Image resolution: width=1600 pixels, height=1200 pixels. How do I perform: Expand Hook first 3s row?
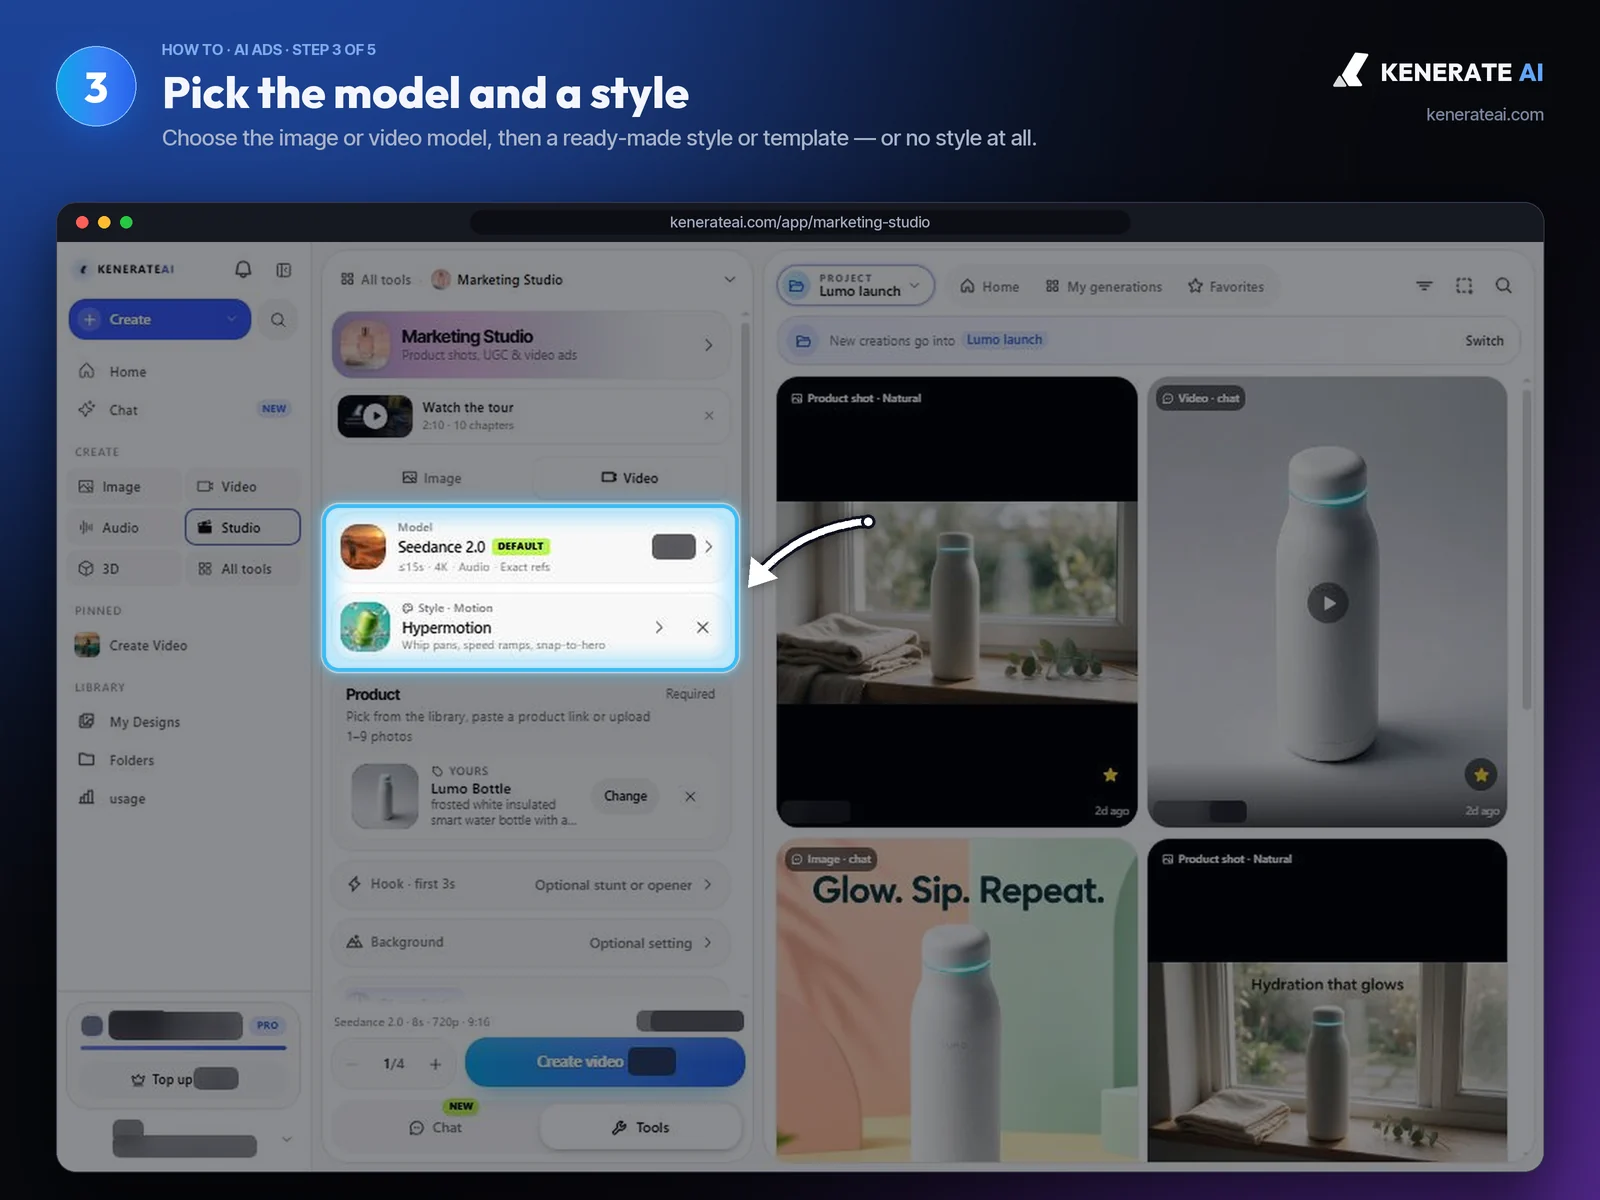(x=531, y=885)
